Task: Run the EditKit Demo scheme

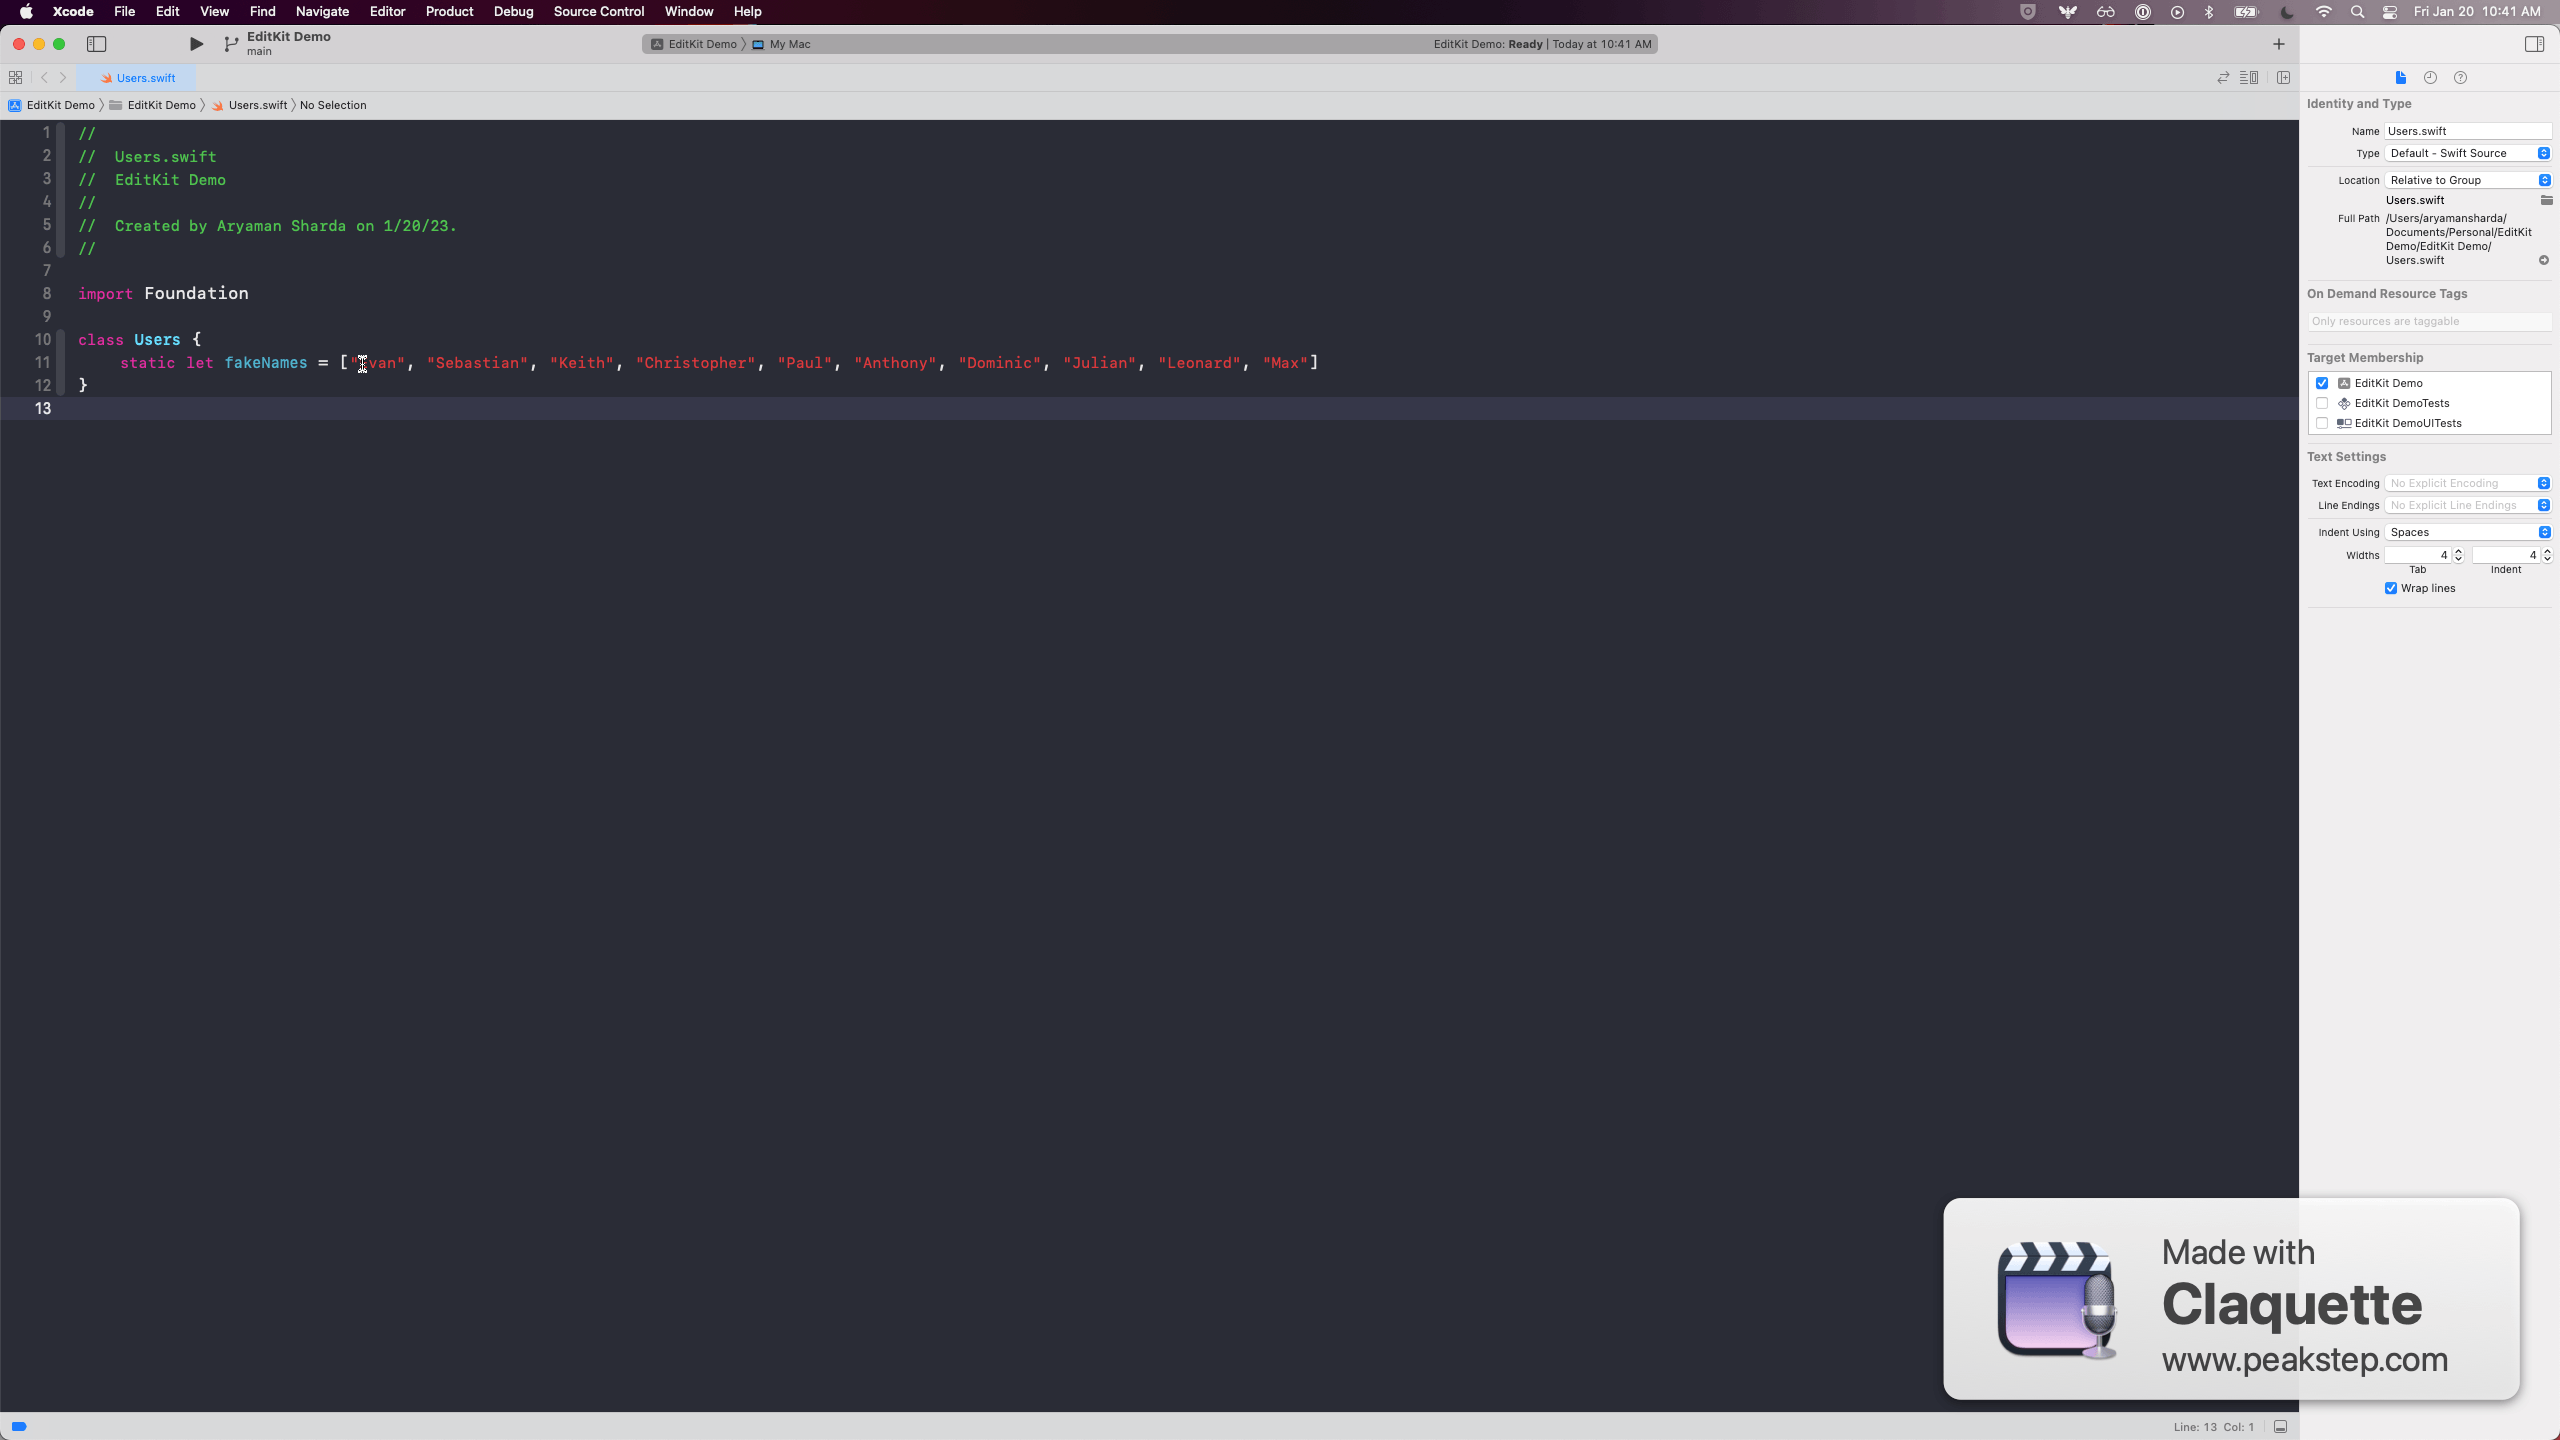Action: (x=196, y=44)
